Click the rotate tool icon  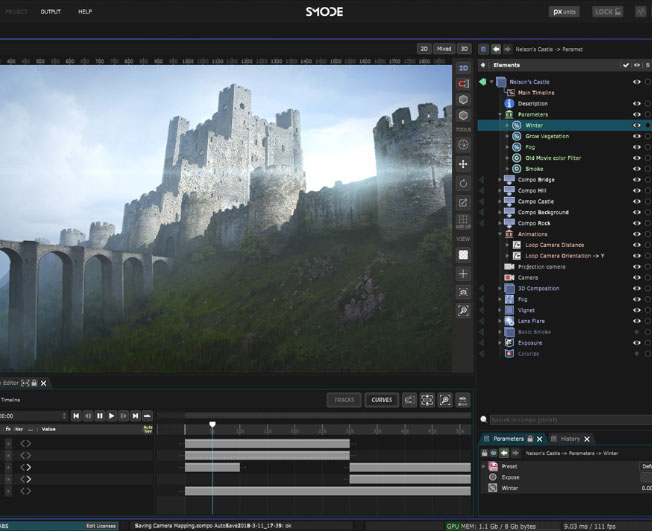[463, 183]
